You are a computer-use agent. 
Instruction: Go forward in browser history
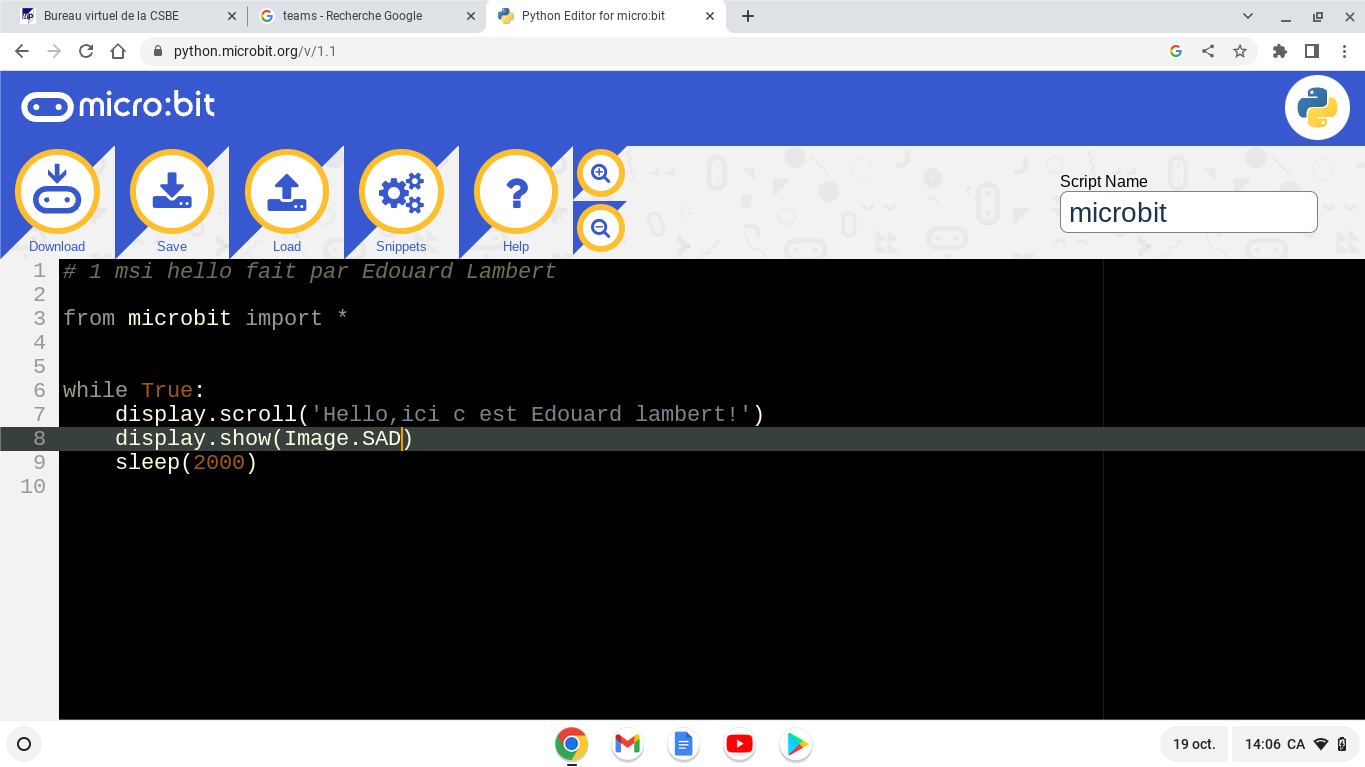click(x=54, y=51)
